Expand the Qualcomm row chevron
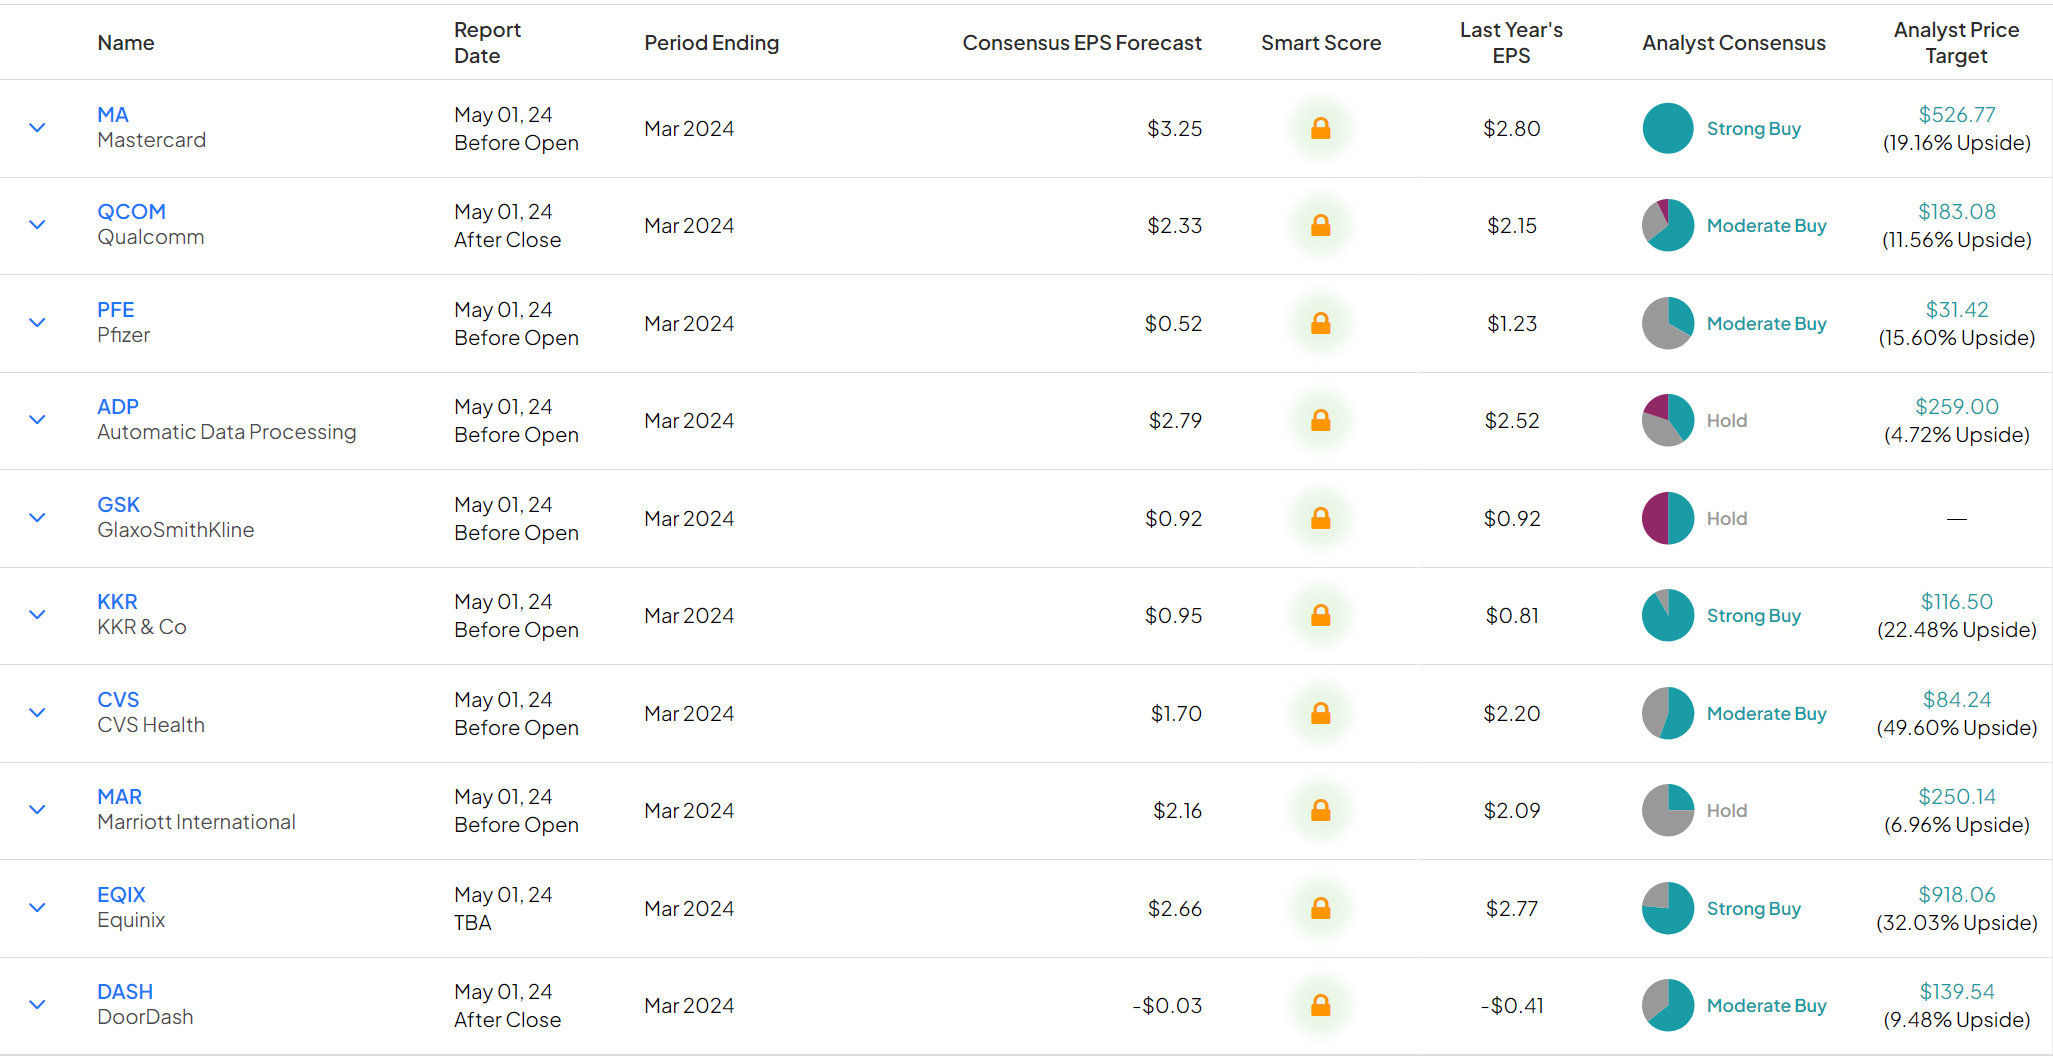 (37, 225)
